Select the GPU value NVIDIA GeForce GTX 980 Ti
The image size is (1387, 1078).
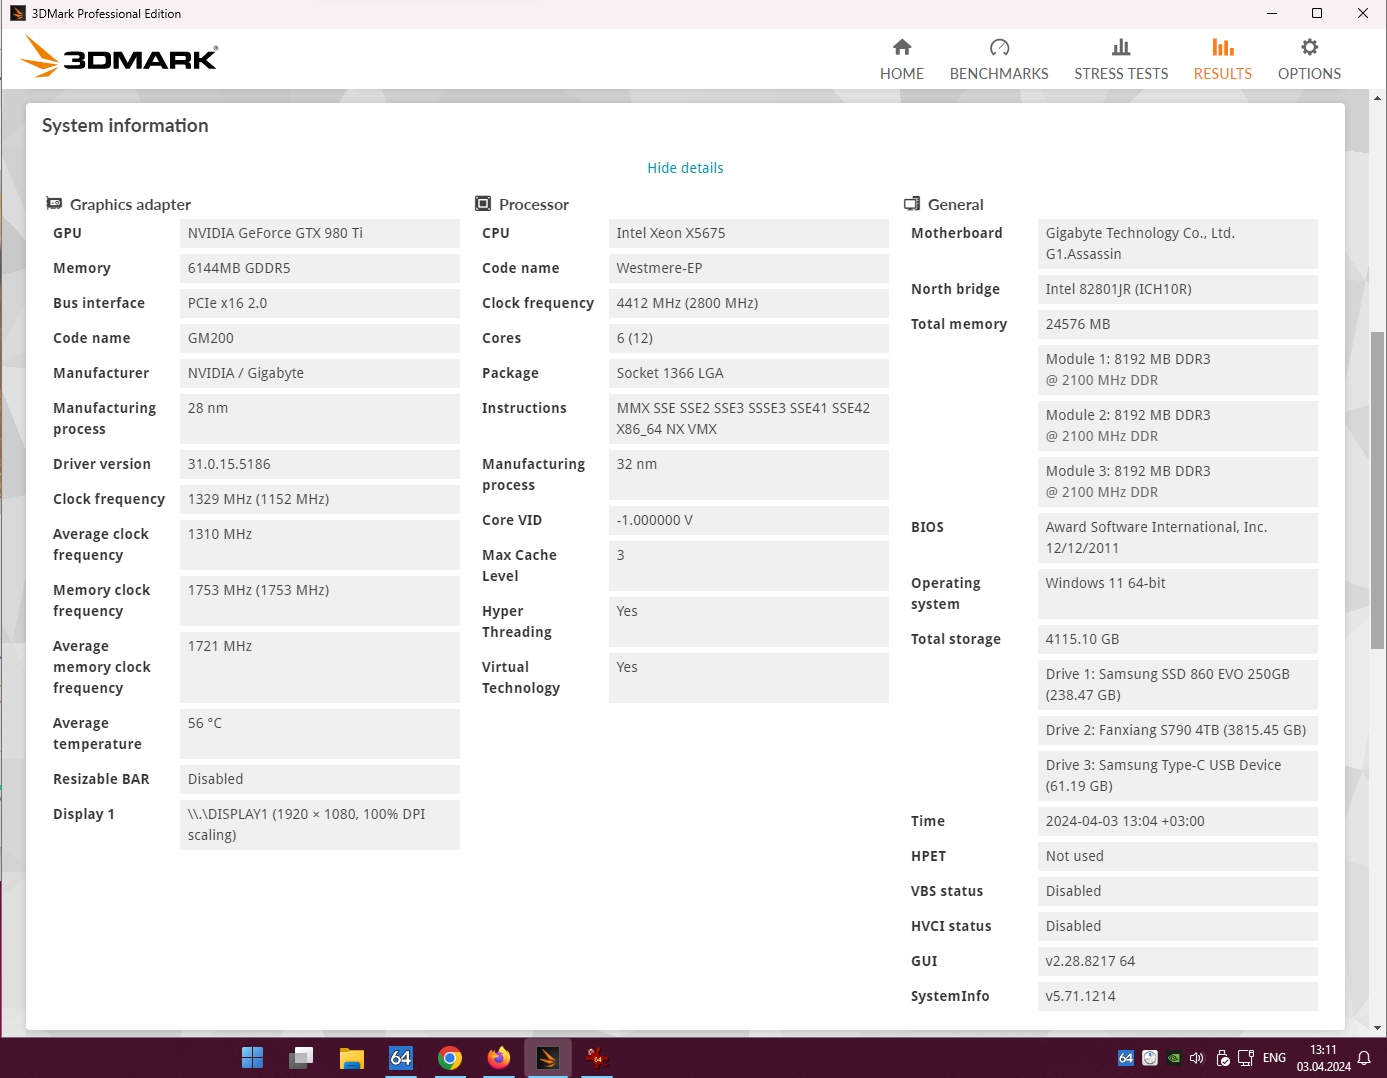coord(320,233)
